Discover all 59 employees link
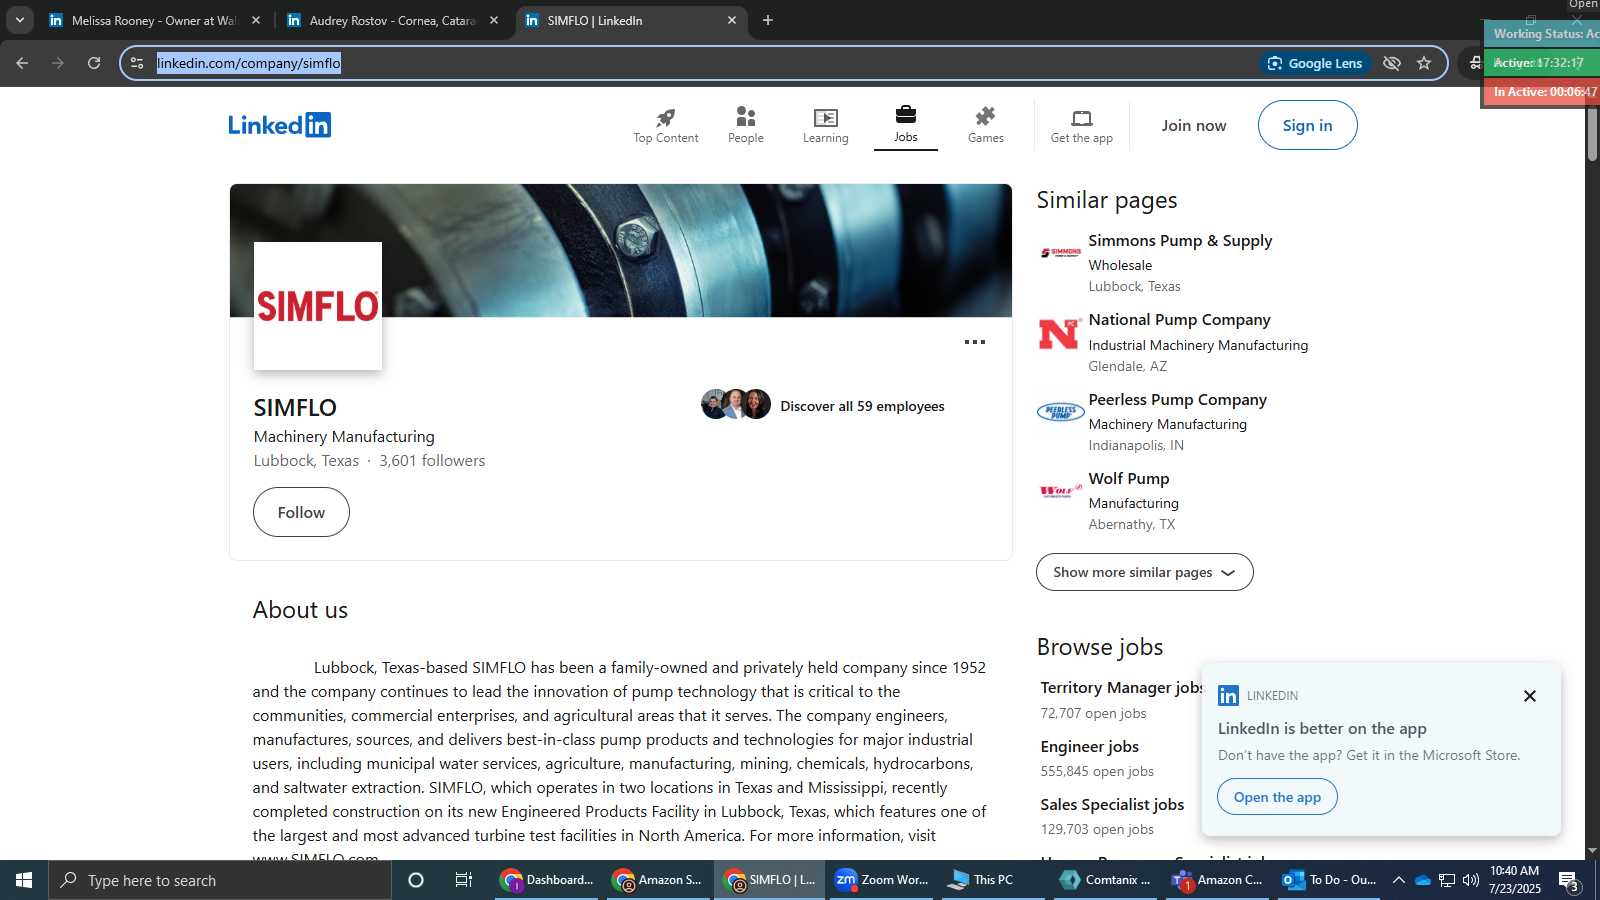This screenshot has height=900, width=1600. tap(862, 406)
